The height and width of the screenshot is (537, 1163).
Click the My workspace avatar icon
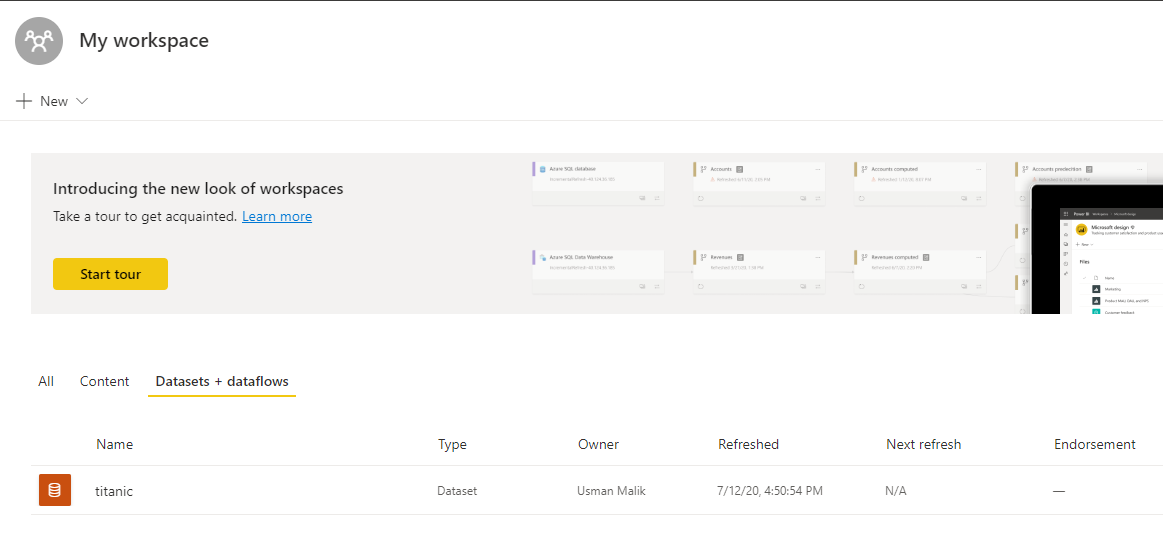point(40,41)
